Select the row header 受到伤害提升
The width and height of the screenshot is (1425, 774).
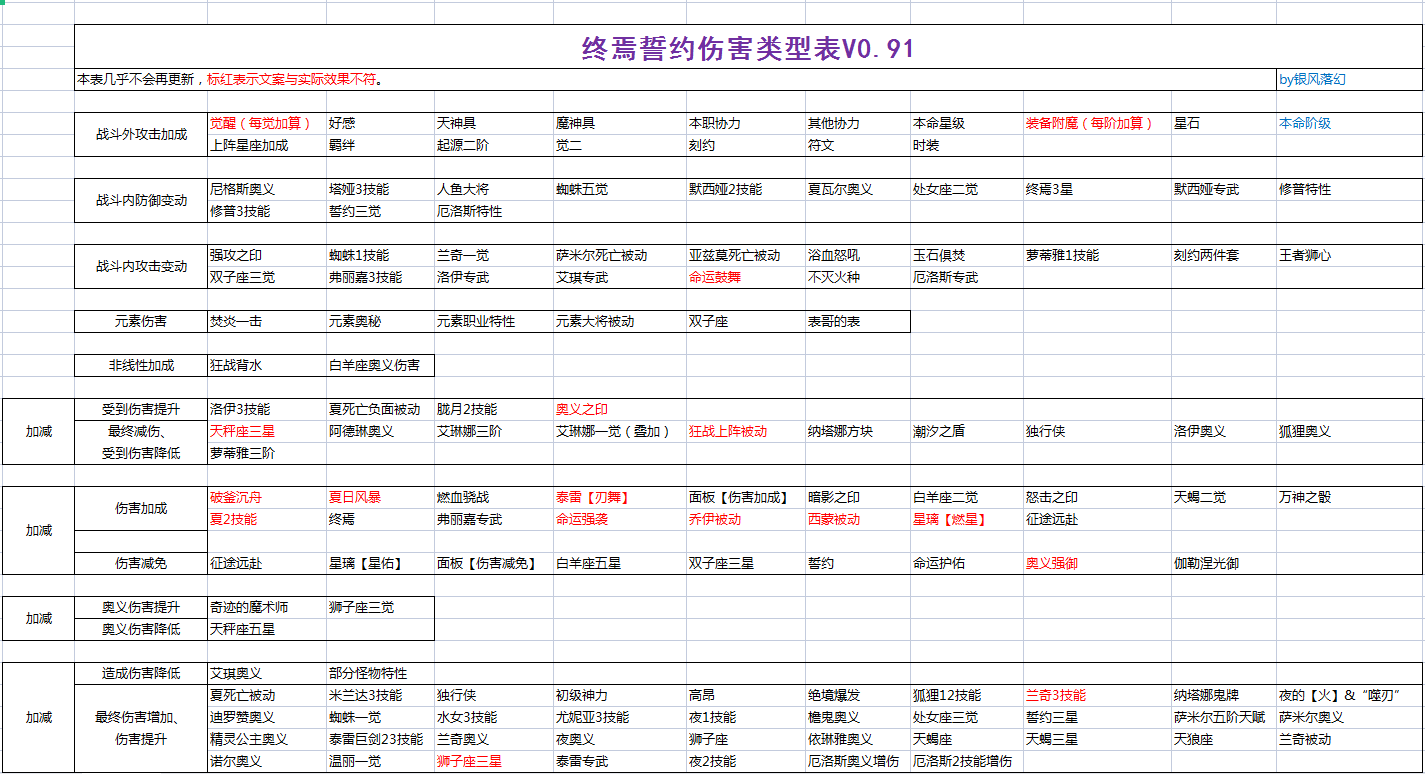tap(141, 409)
